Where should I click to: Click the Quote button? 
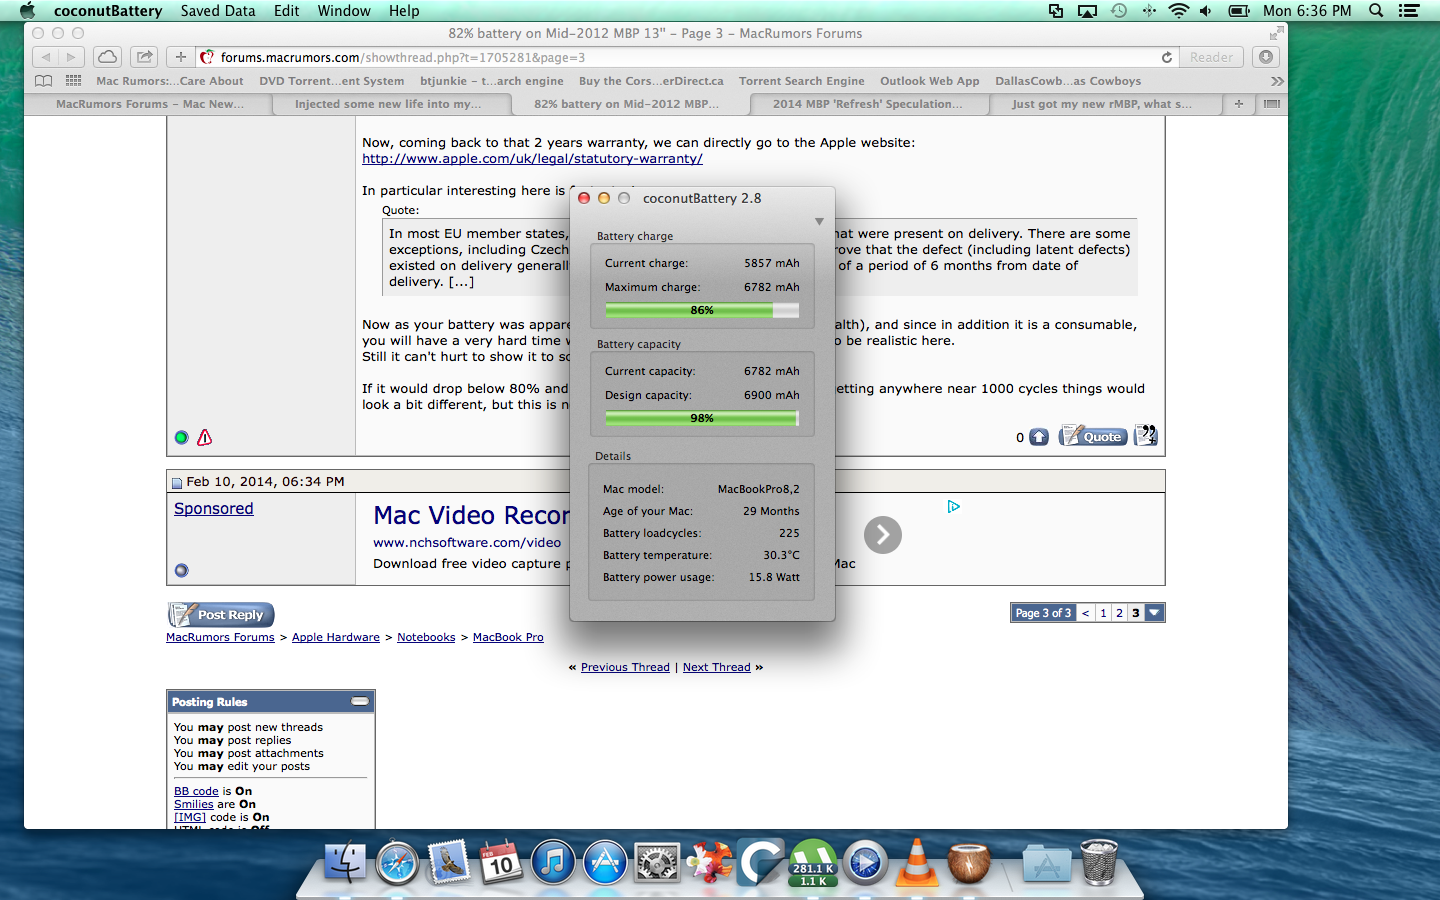pyautogui.click(x=1094, y=436)
